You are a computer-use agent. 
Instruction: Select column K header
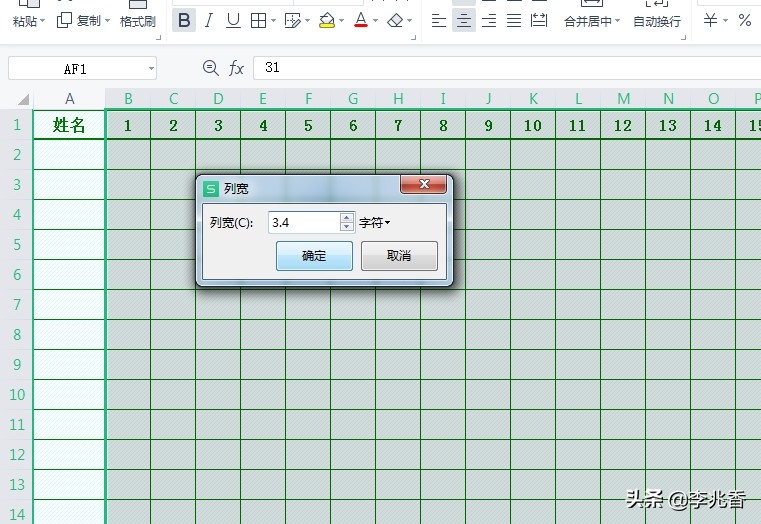533,99
